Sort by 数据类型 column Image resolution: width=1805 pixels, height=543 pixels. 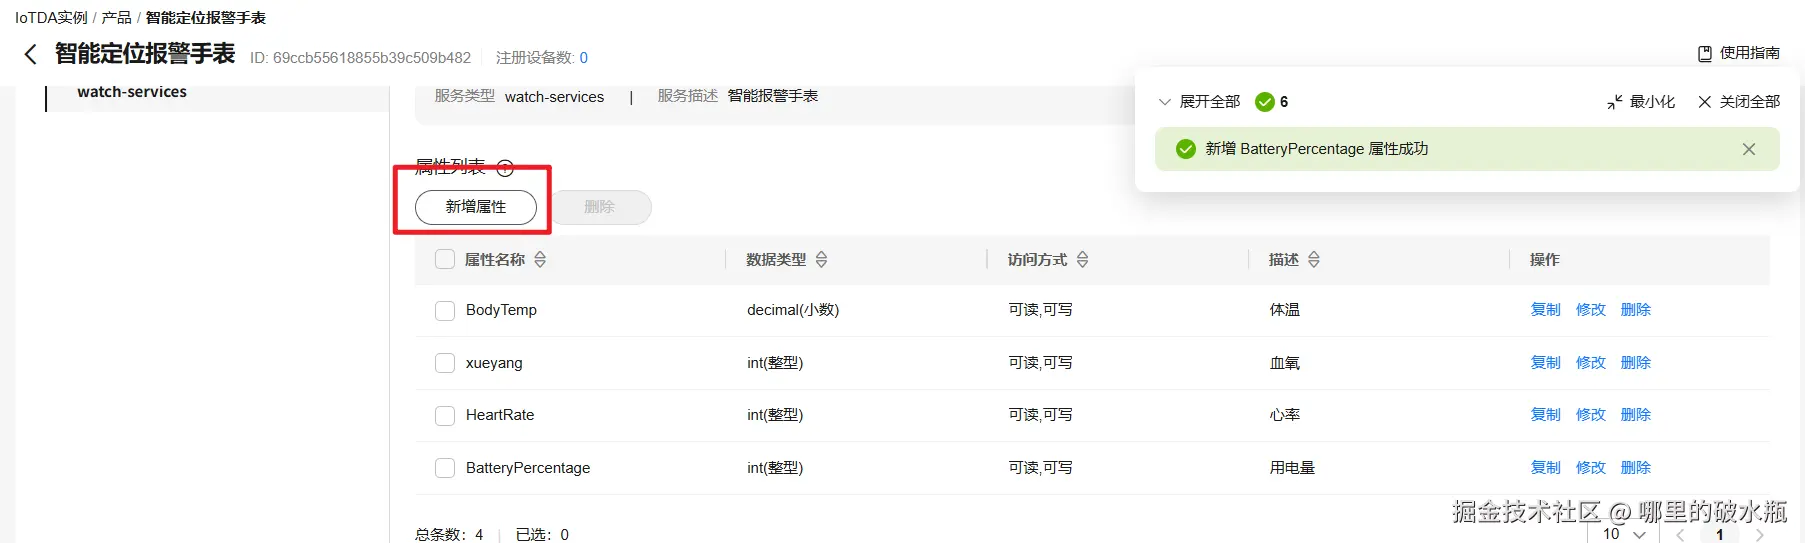821,260
